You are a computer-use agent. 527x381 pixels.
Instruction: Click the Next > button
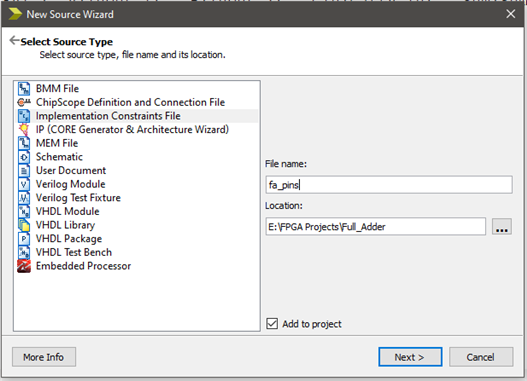point(410,357)
